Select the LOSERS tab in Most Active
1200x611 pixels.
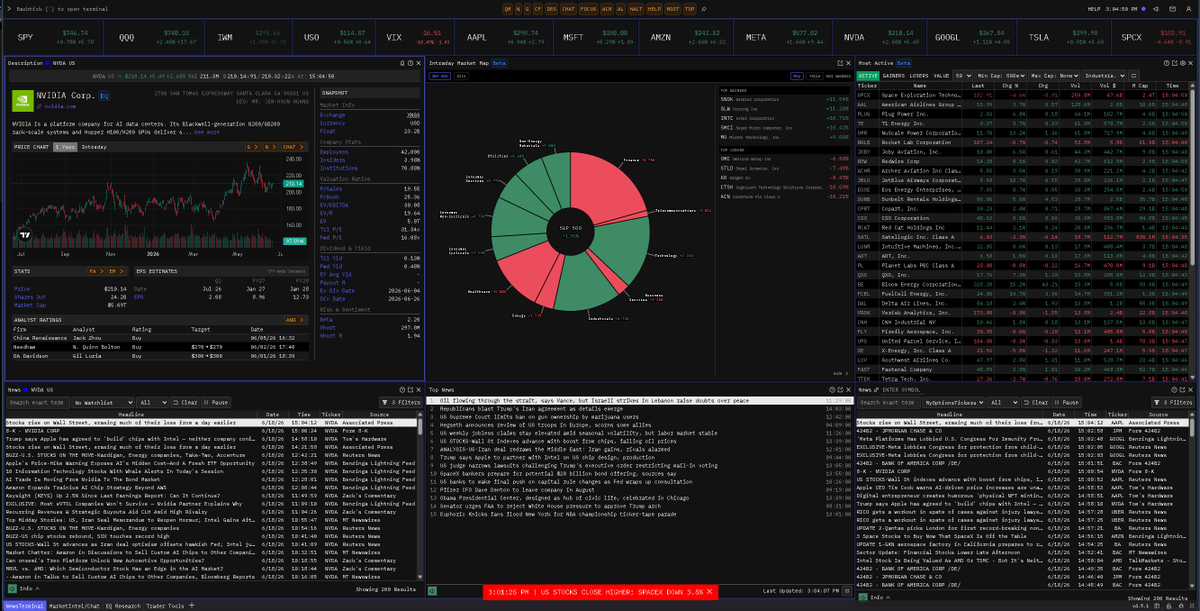919,76
